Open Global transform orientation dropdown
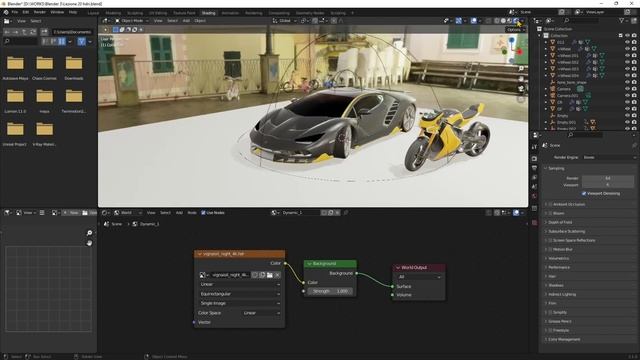The height and width of the screenshot is (360, 640). point(285,21)
